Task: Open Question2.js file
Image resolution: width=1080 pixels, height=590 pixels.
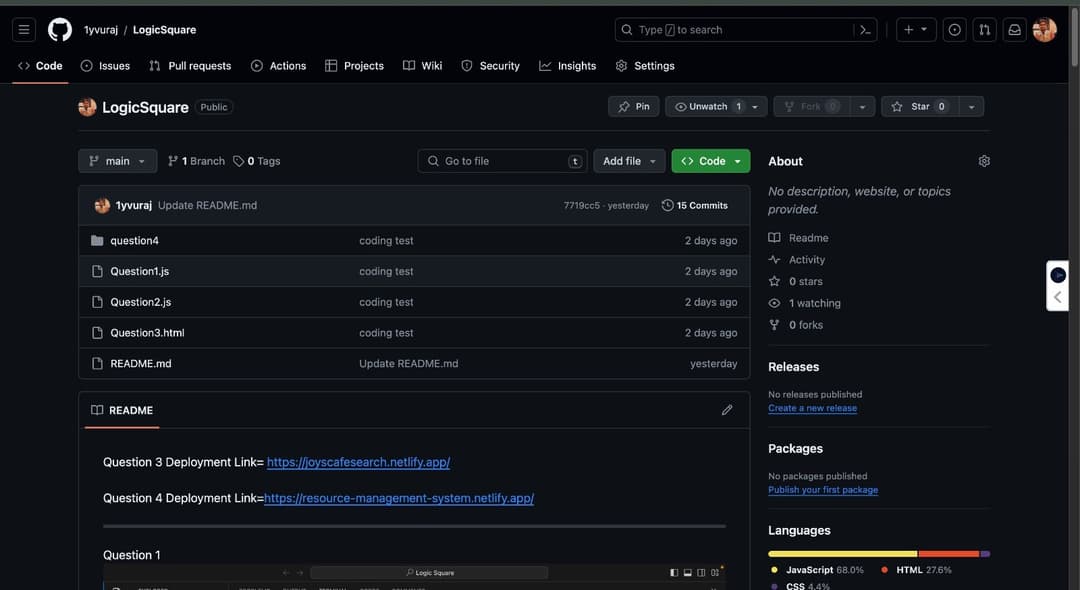Action: [141, 302]
